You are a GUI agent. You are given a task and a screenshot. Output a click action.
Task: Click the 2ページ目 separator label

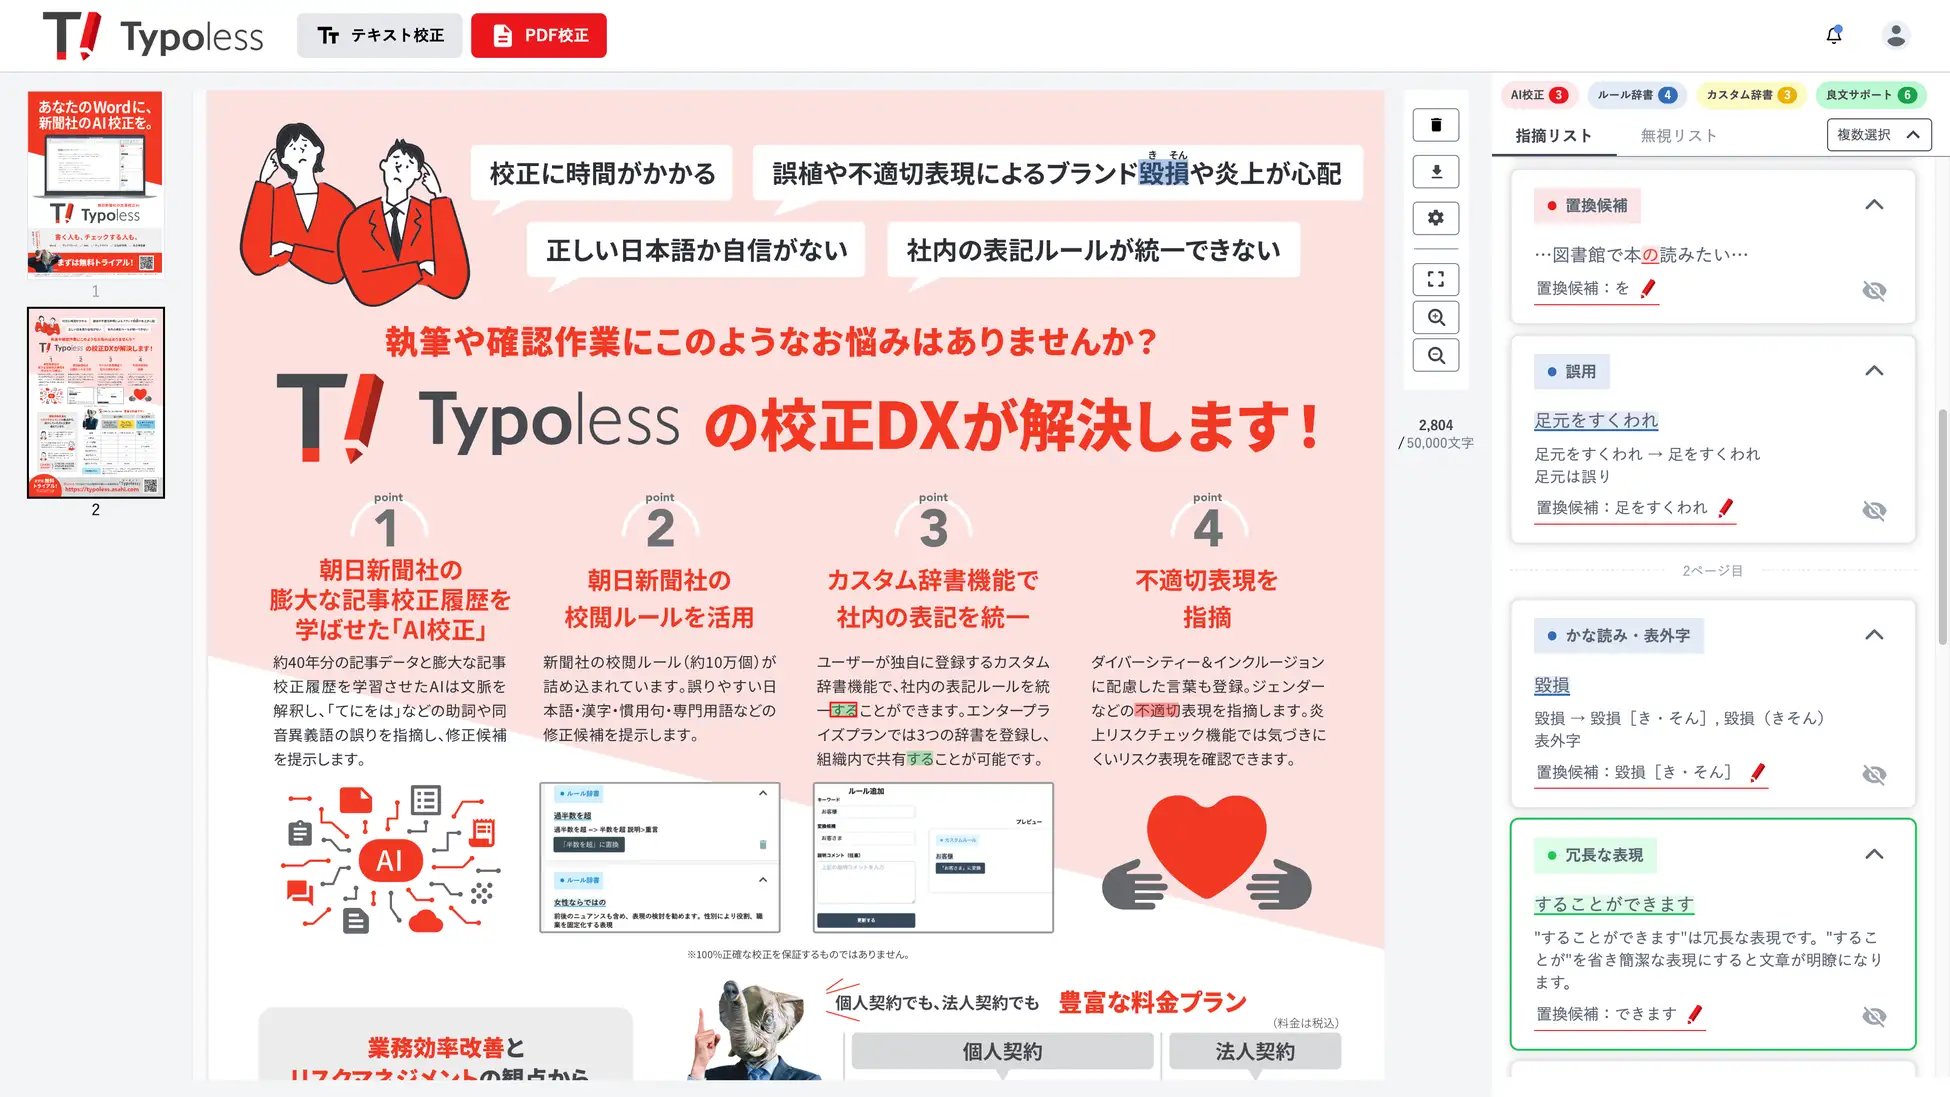tap(1712, 570)
